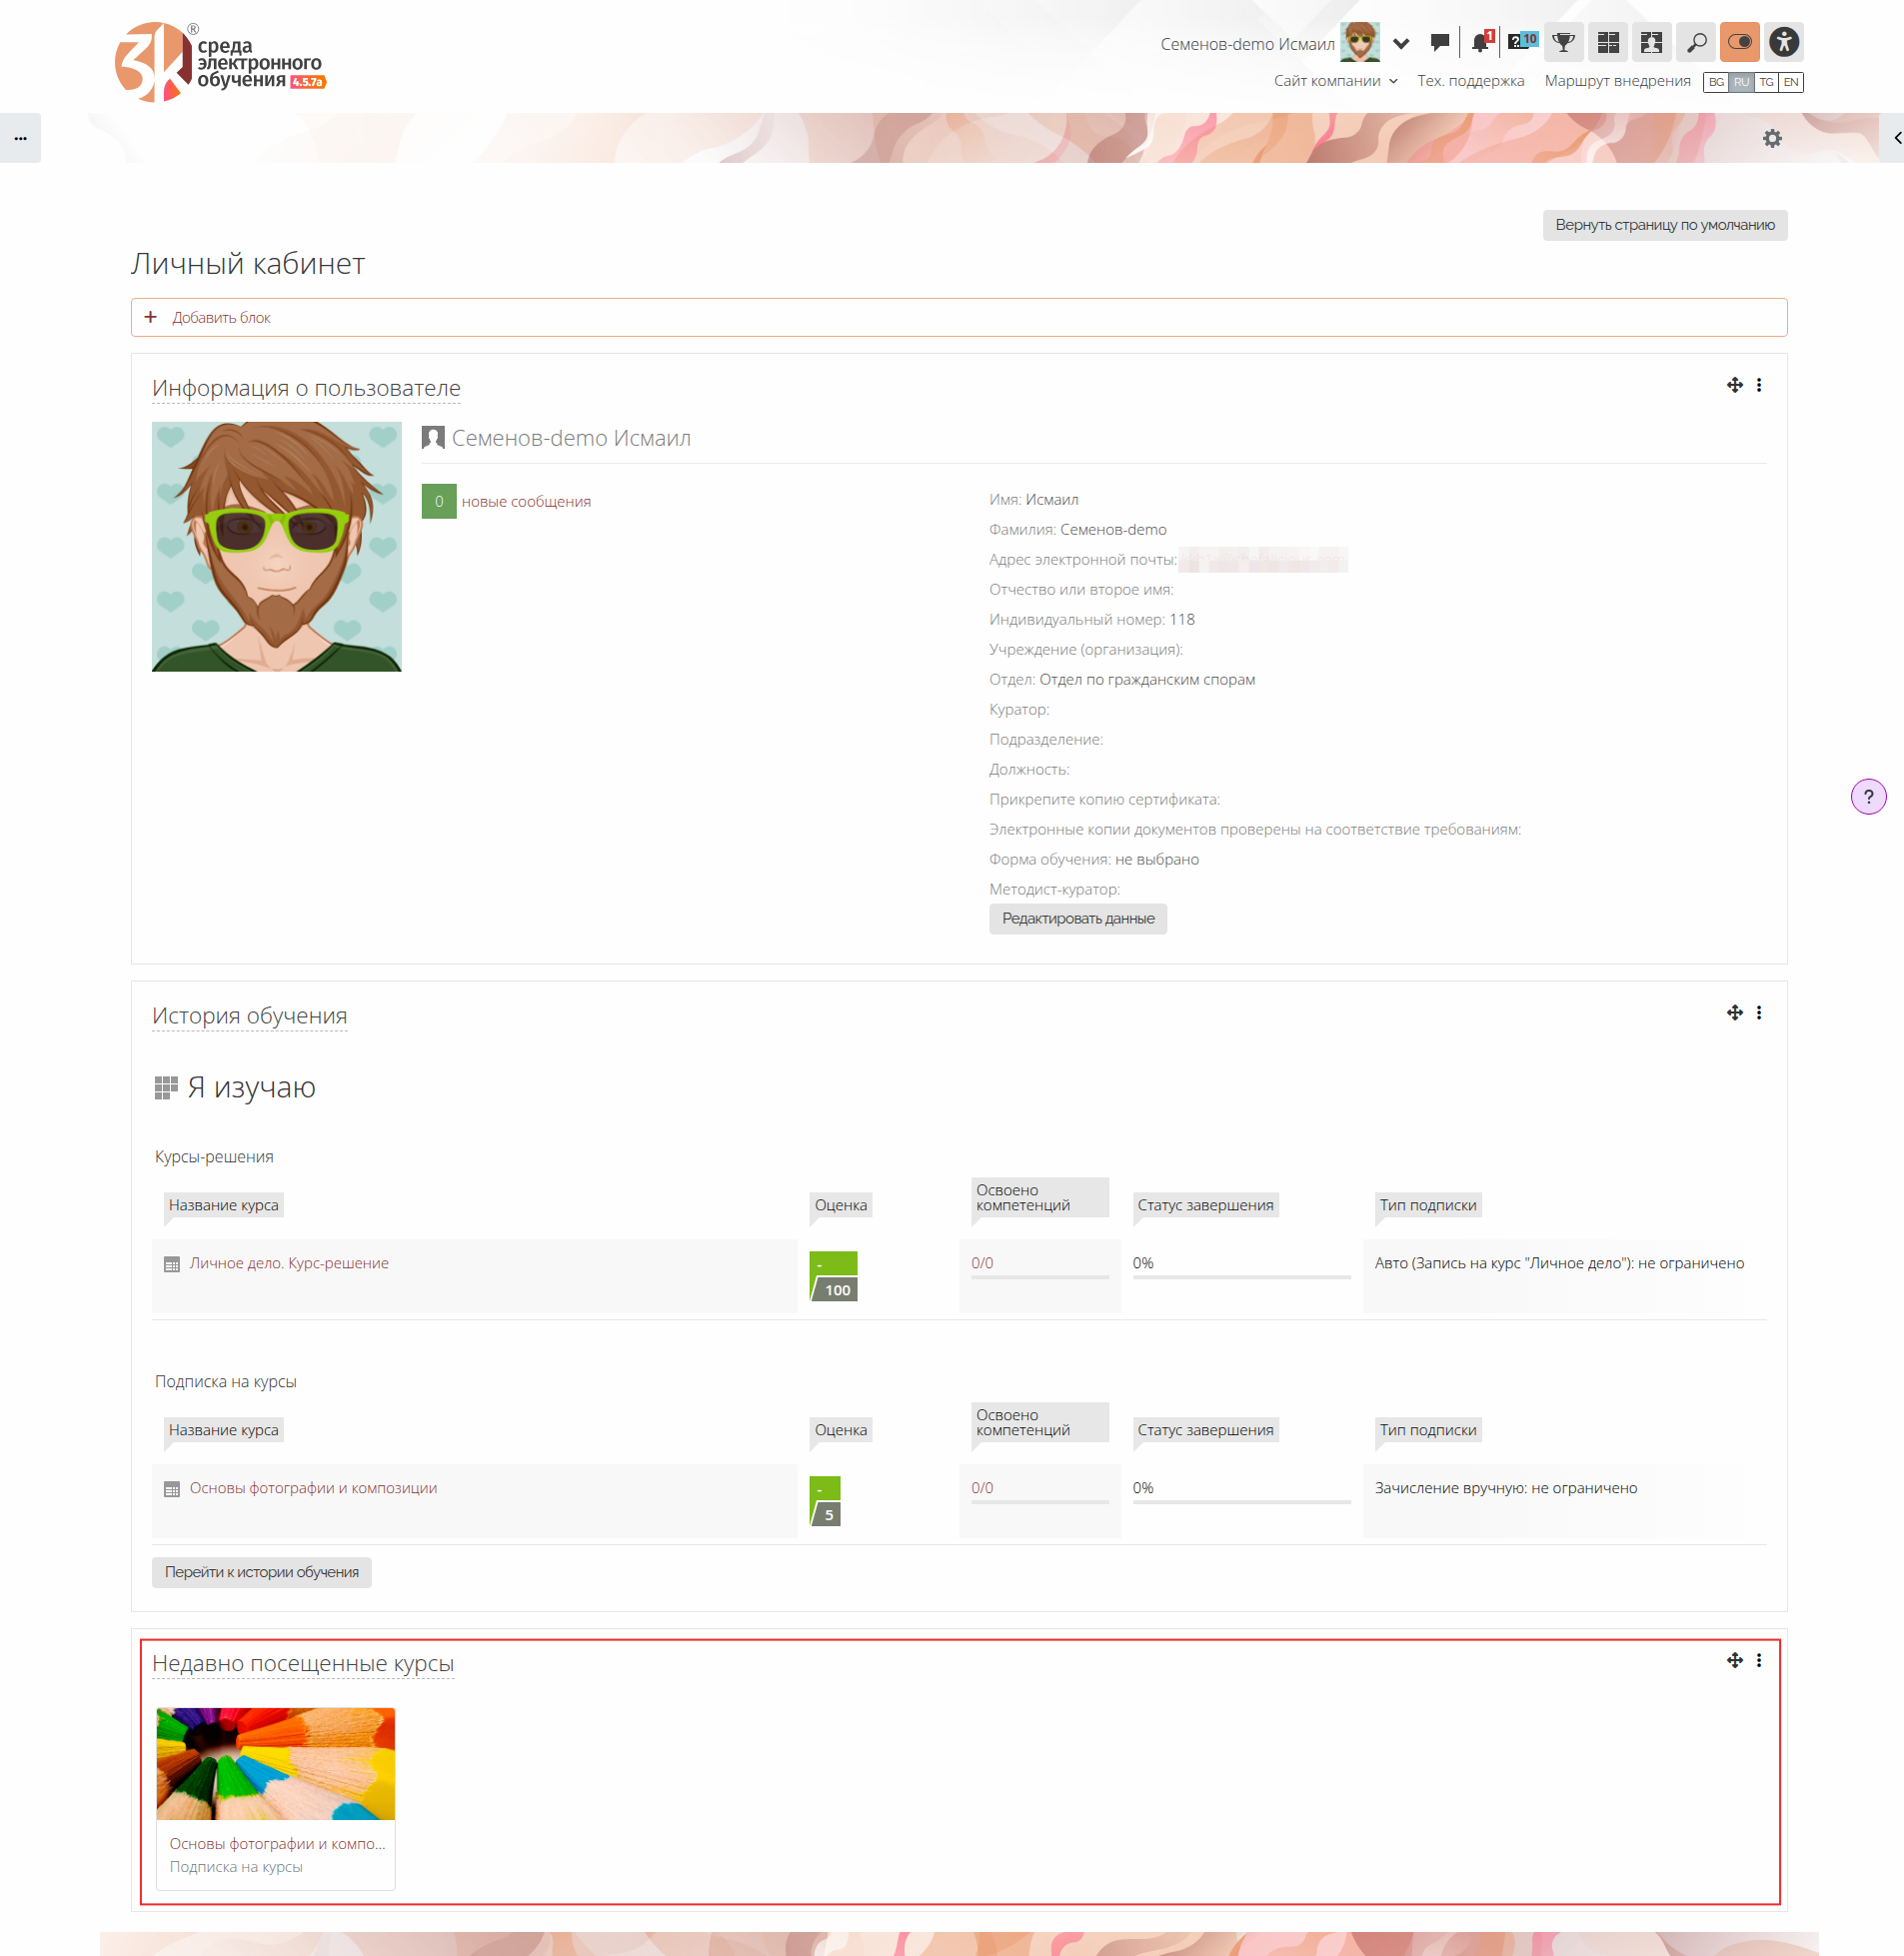1904x1956 pixels.
Task: Expand the Сайт компании dropdown
Action: point(1335,81)
